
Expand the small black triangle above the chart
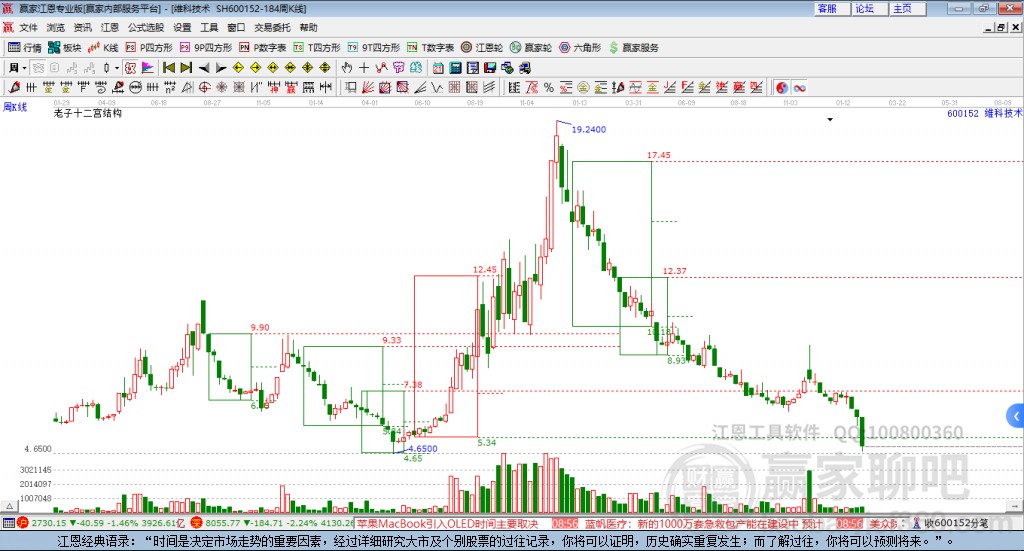pyautogui.click(x=830, y=119)
